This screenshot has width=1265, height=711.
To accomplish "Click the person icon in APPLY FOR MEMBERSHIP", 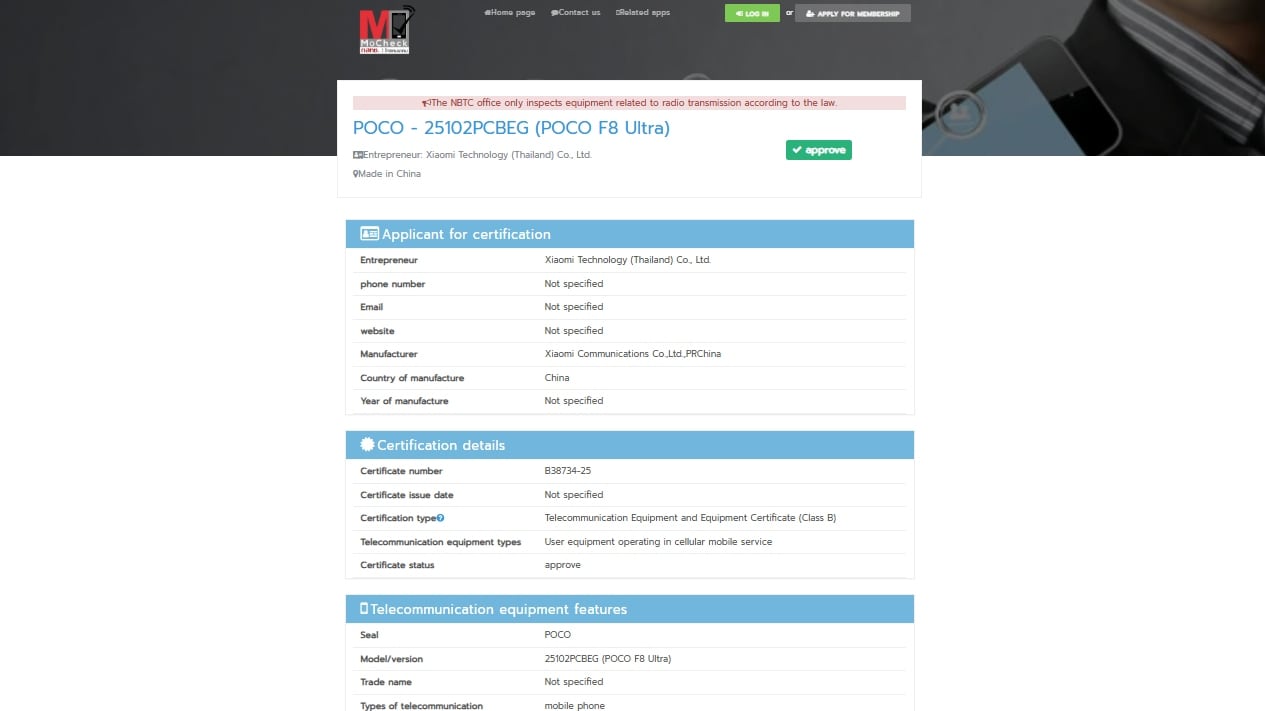I will click(810, 13).
